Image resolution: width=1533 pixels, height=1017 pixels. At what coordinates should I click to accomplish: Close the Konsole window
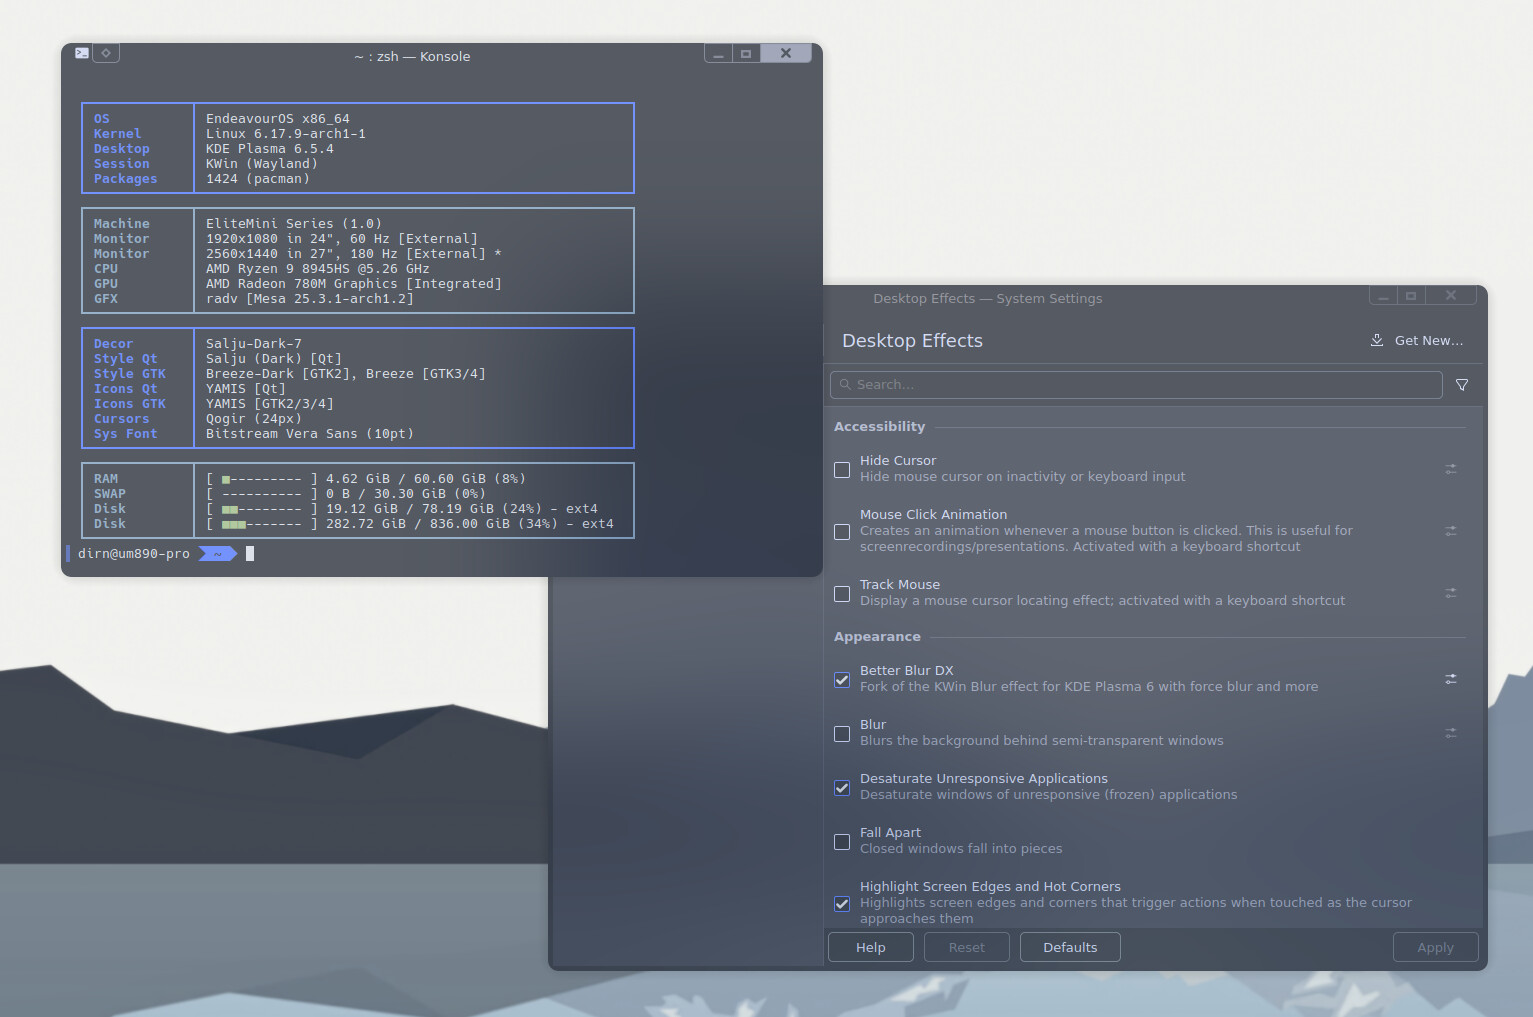[x=786, y=54]
